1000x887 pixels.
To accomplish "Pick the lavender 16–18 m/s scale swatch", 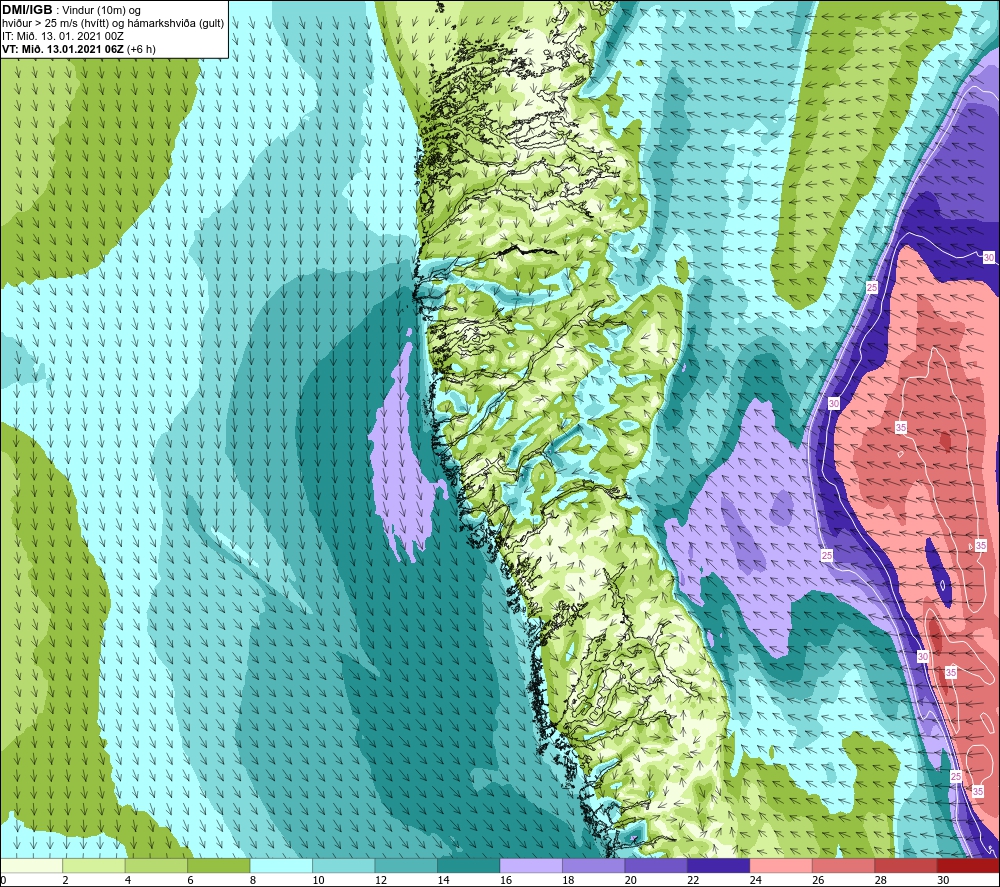I will tap(531, 865).
